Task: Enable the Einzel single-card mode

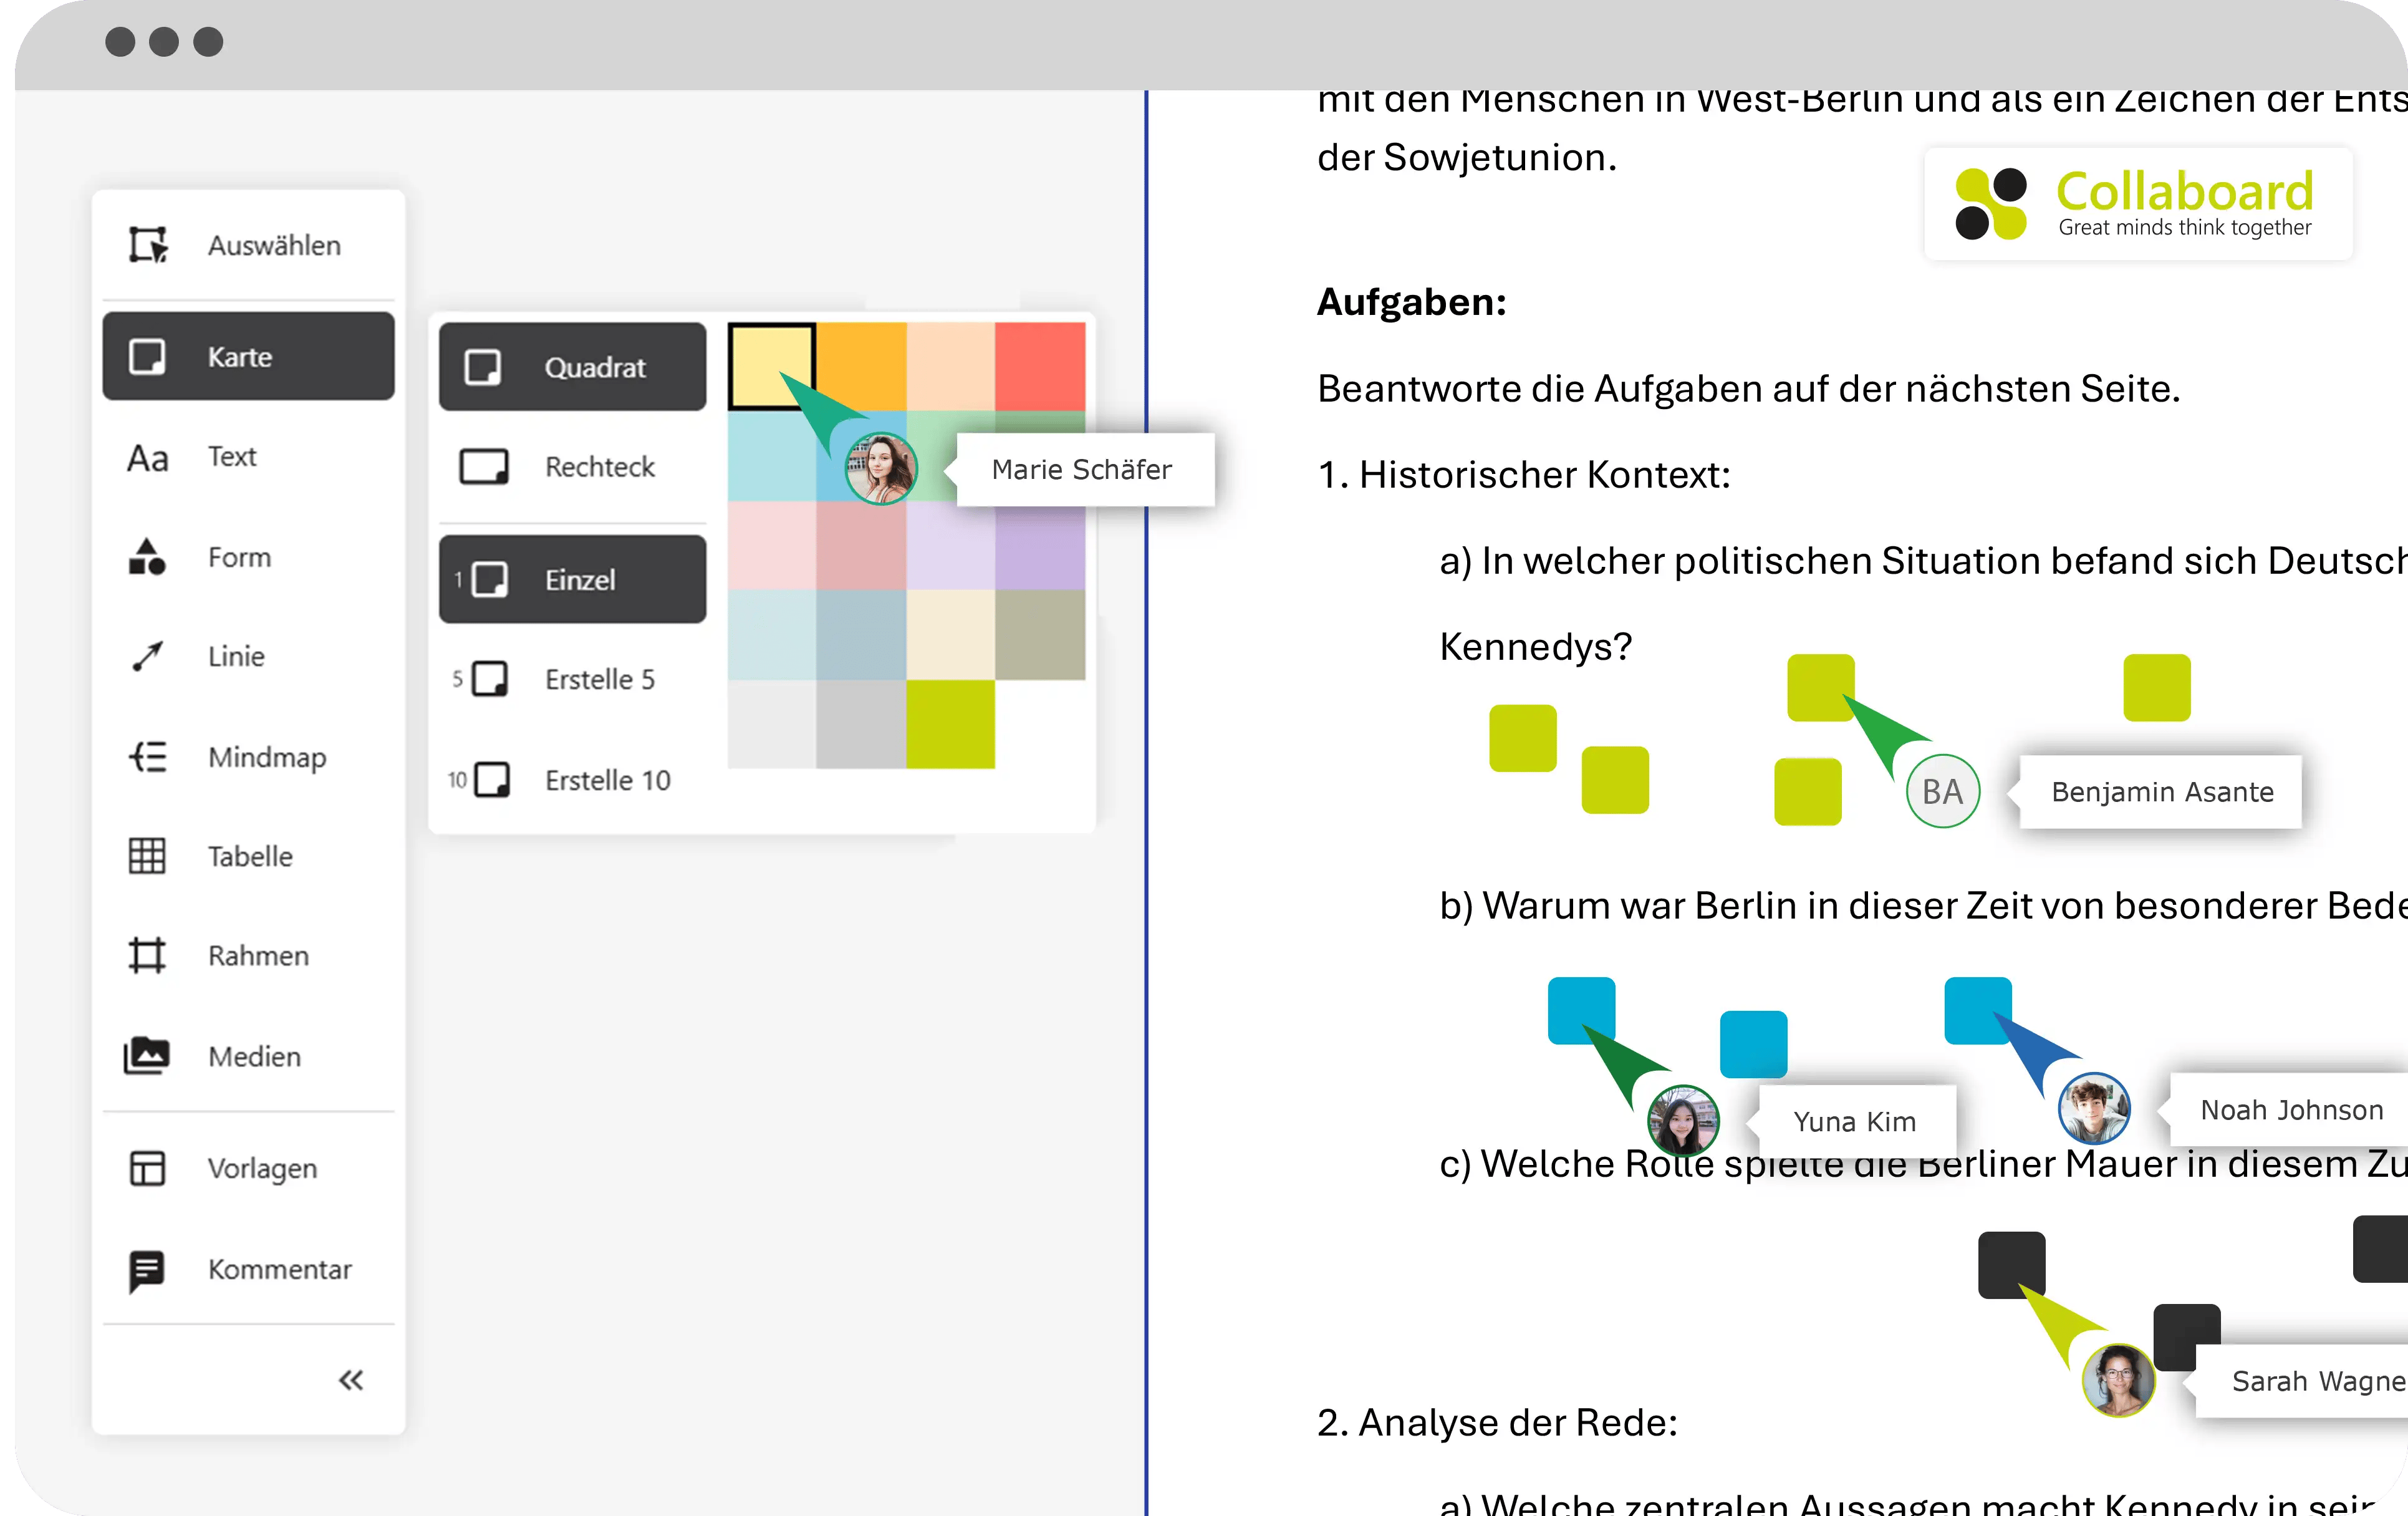Action: click(572, 579)
